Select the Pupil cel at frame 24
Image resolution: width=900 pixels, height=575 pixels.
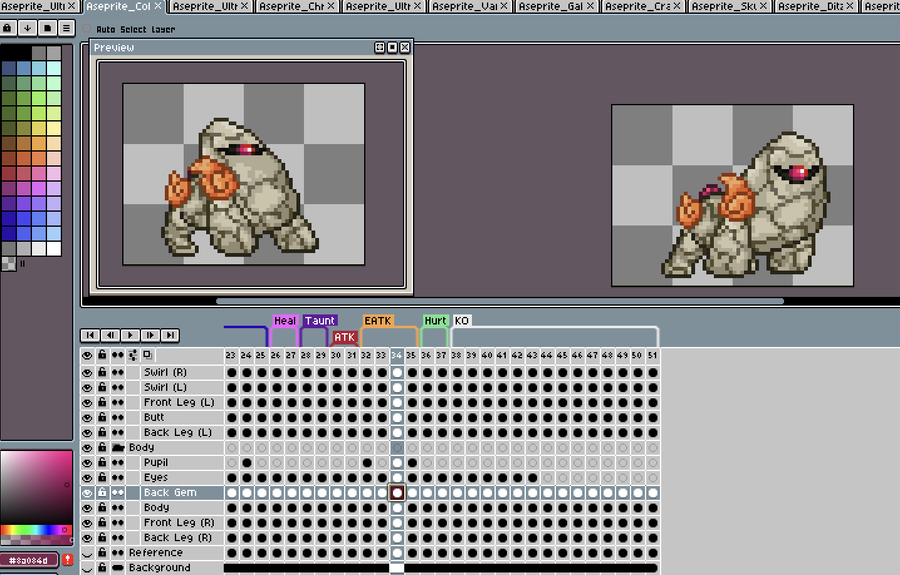point(247,463)
